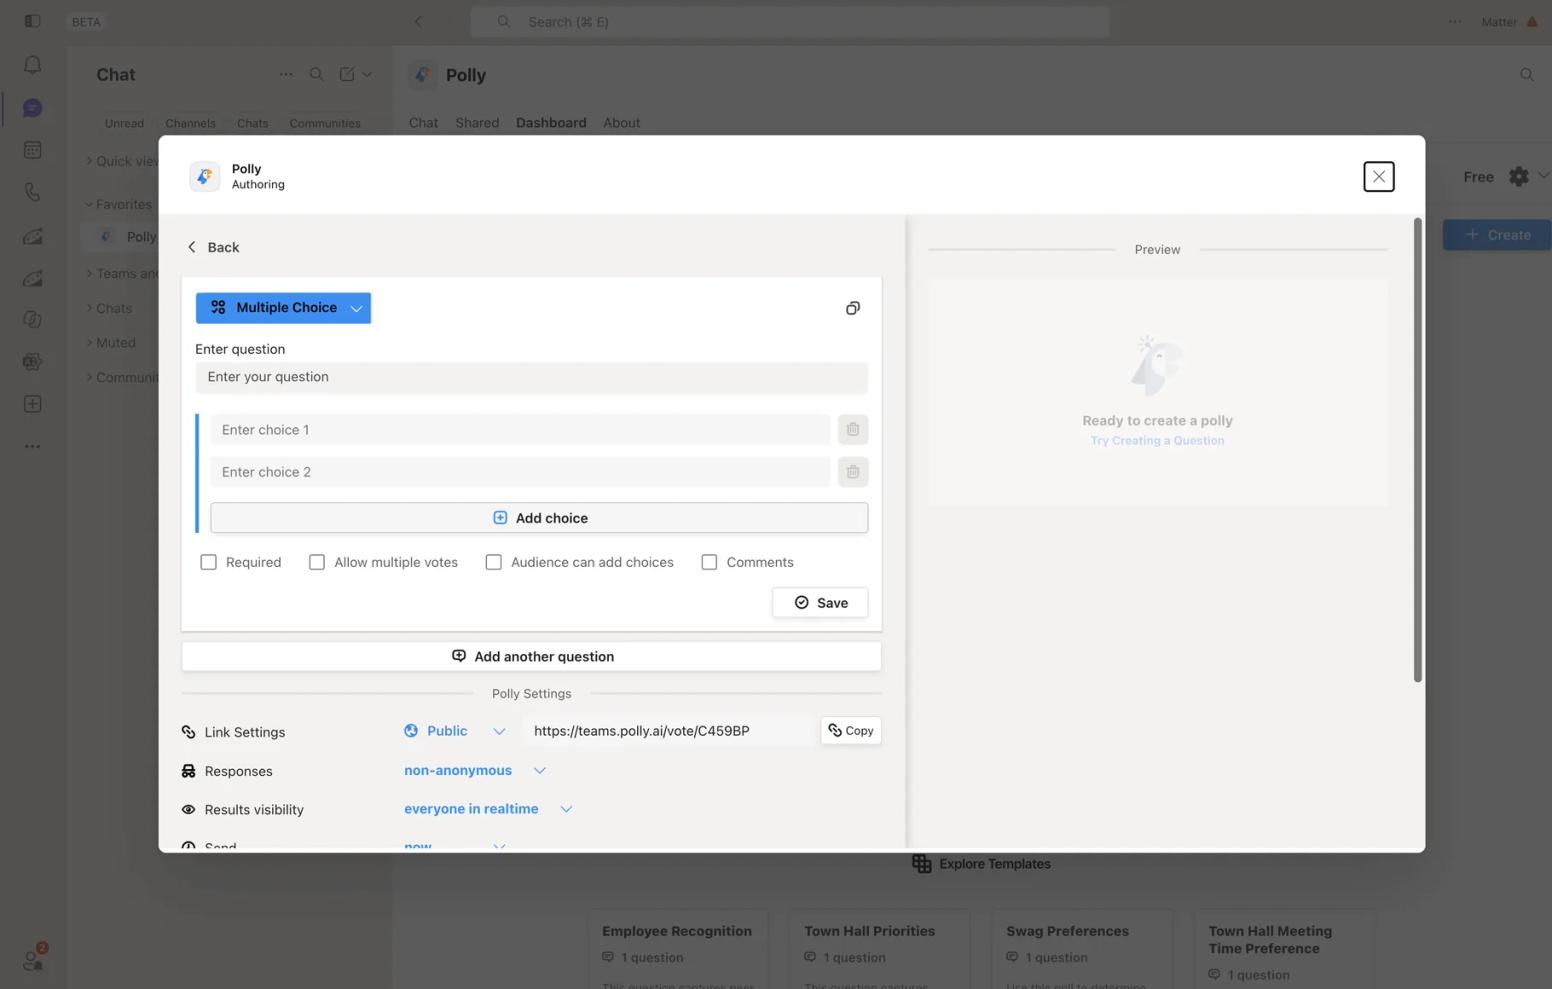Open the Public link settings dropdown
This screenshot has height=989, width=1552.
(455, 731)
